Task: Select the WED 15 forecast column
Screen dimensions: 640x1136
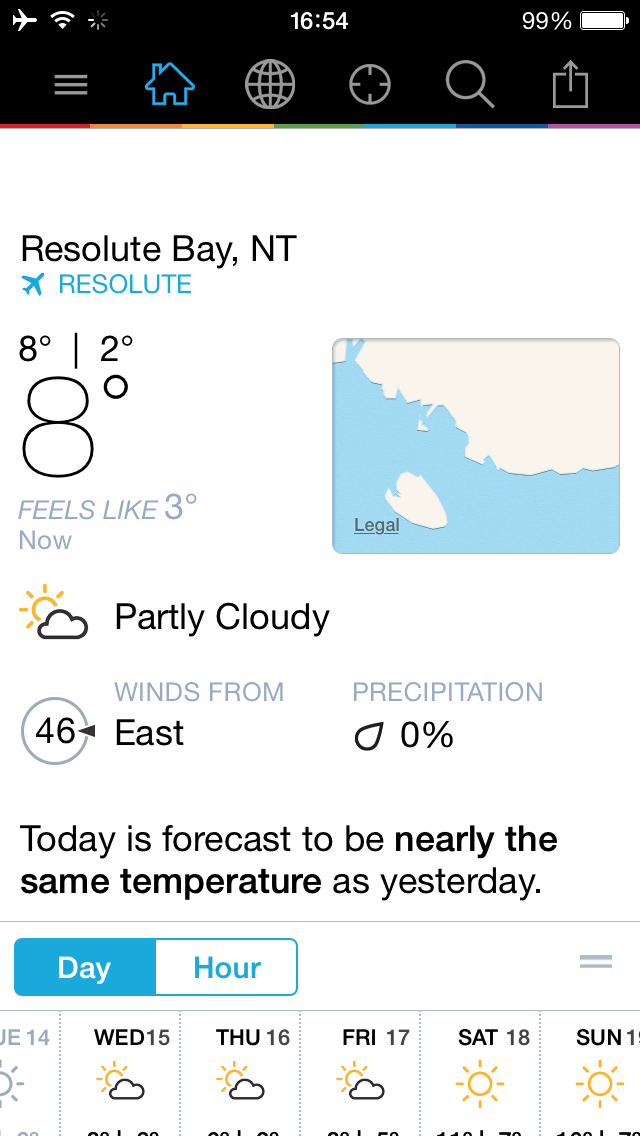Action: (120, 1074)
